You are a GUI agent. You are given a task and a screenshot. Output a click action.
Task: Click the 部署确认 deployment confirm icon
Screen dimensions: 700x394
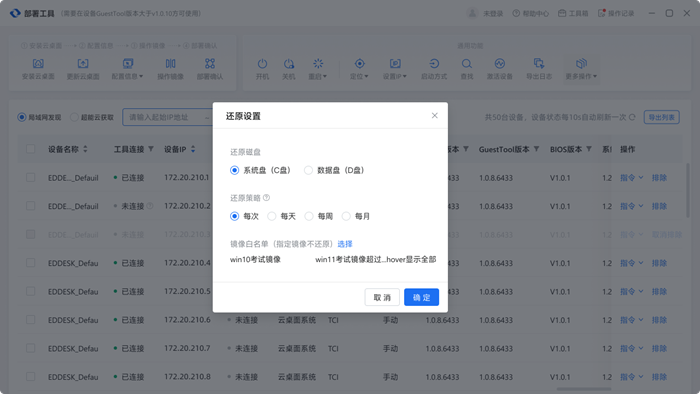point(210,64)
